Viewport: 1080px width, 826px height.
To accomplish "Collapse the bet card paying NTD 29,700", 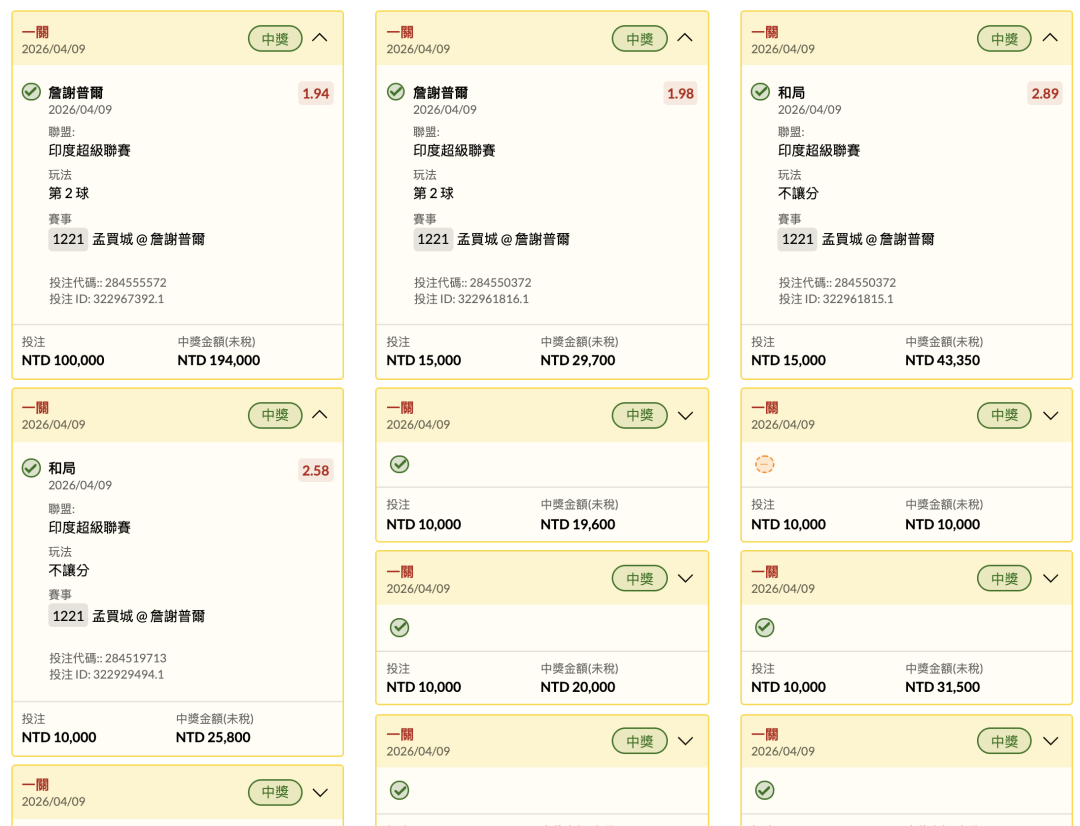I will [685, 38].
